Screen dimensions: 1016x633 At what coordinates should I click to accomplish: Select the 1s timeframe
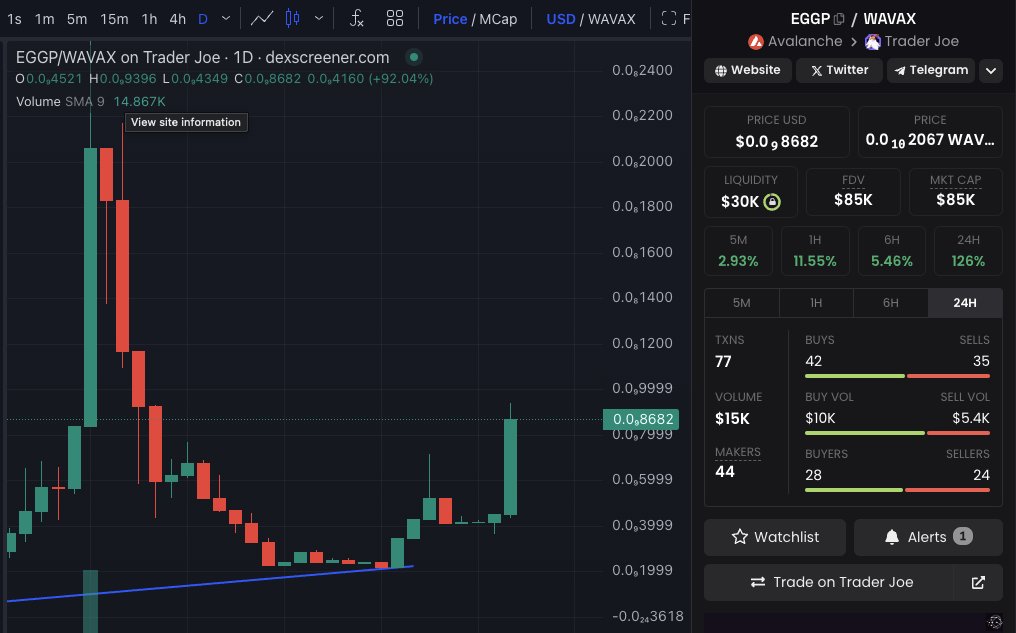point(14,19)
